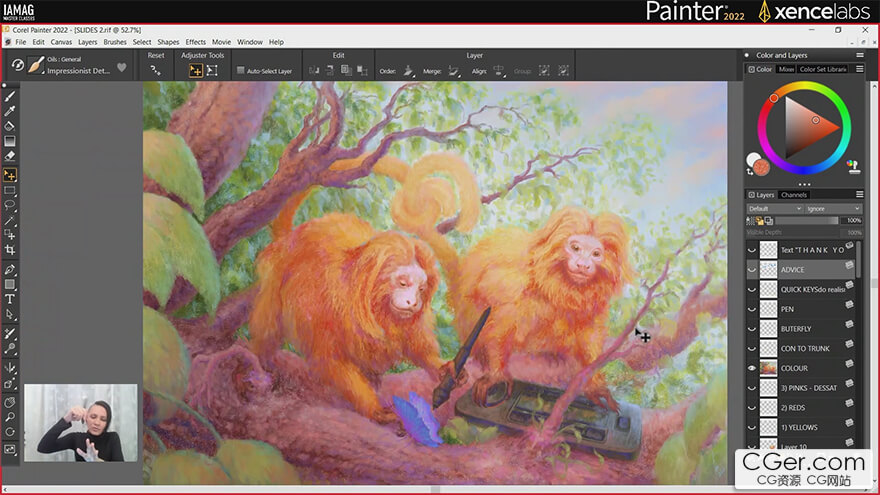This screenshot has width=880, height=495.
Task: Click the layer opacity 100% field
Action: pos(853,221)
